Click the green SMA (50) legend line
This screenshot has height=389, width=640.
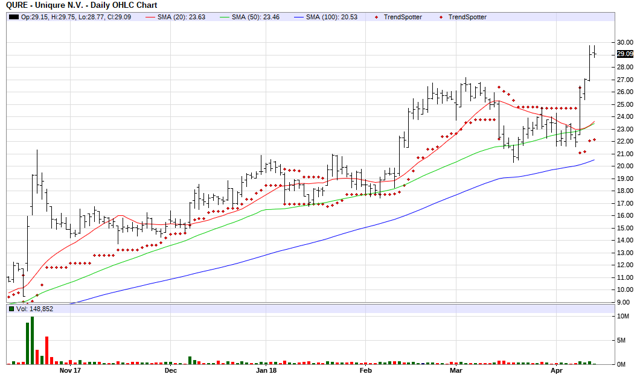pyautogui.click(x=224, y=17)
